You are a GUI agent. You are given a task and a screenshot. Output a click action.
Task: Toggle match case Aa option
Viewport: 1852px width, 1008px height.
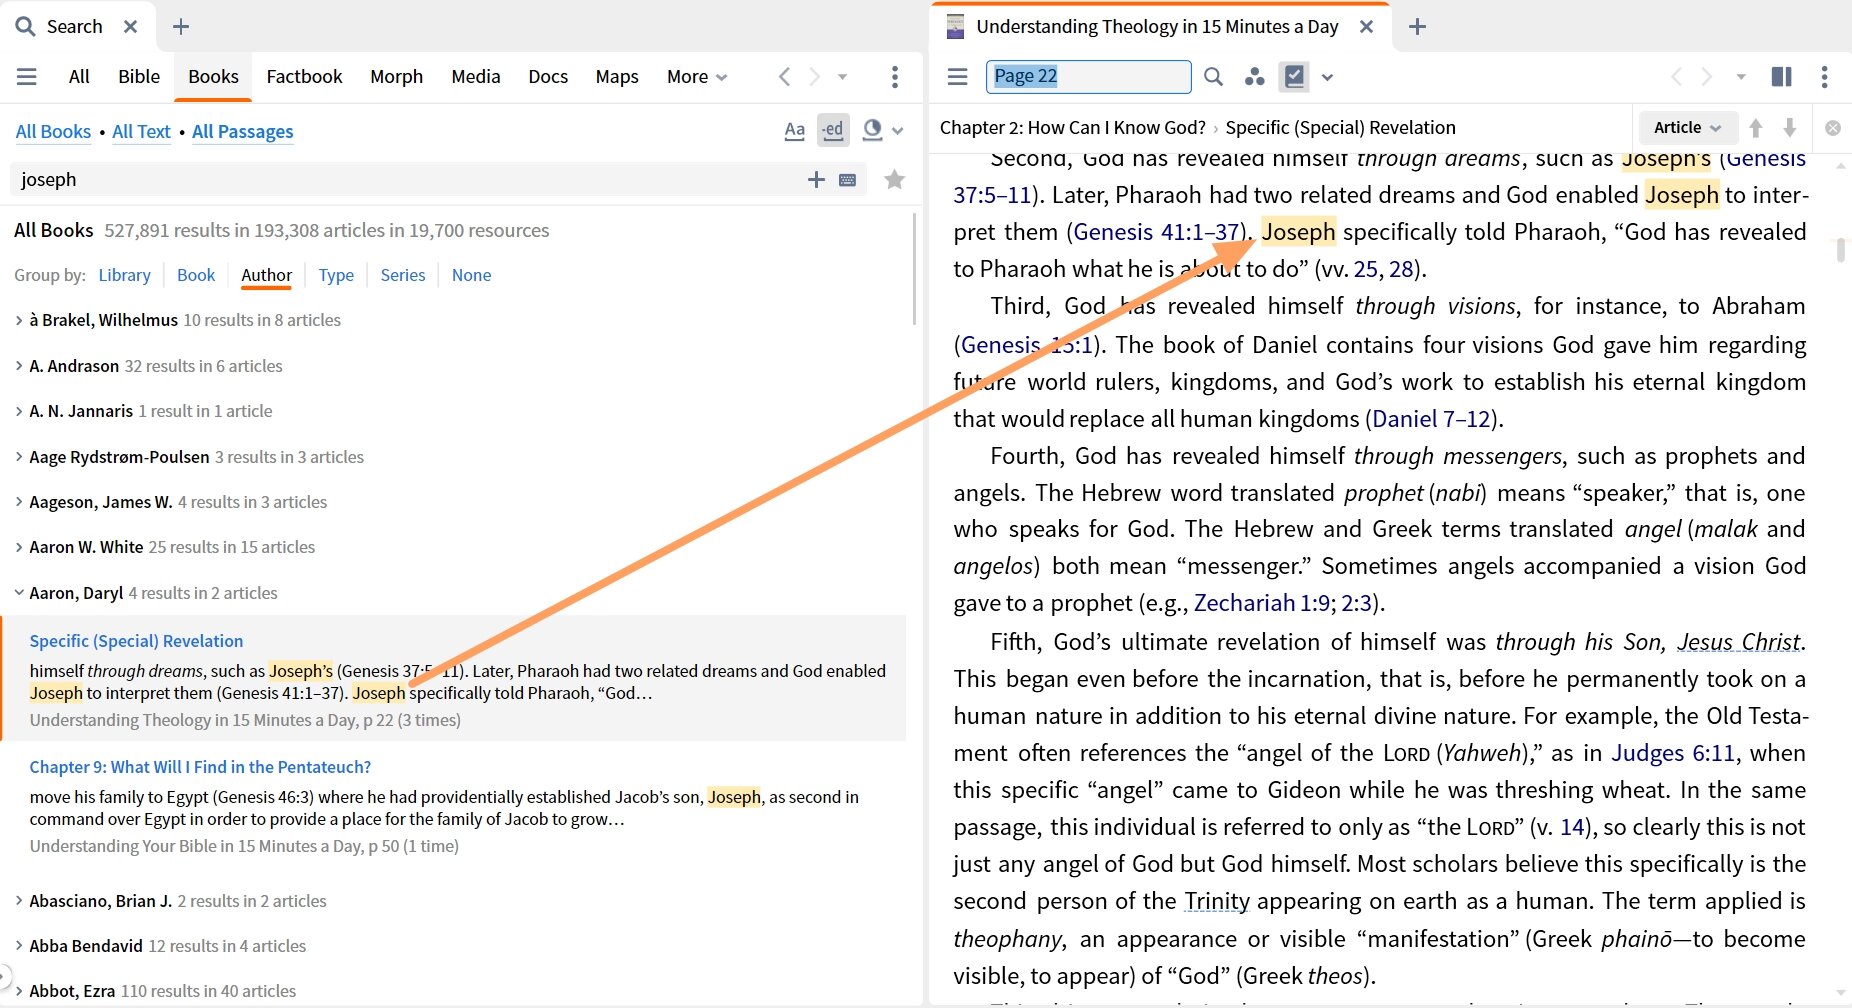795,130
